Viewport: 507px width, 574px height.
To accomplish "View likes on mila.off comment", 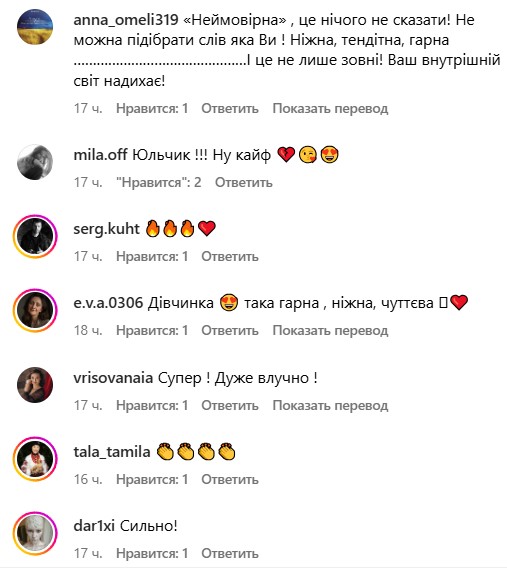I will pos(159,182).
